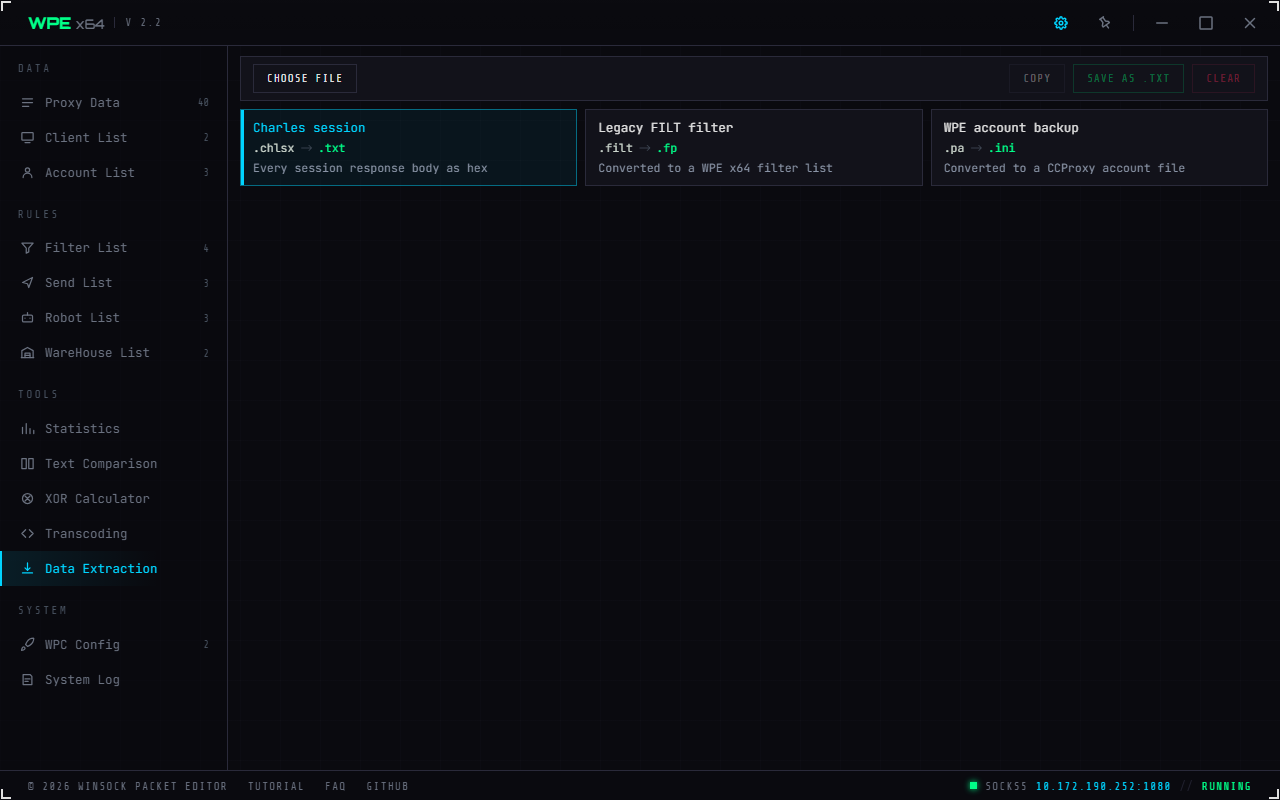Image resolution: width=1280 pixels, height=800 pixels.
Task: Open the Send List page
Action: click(x=114, y=283)
